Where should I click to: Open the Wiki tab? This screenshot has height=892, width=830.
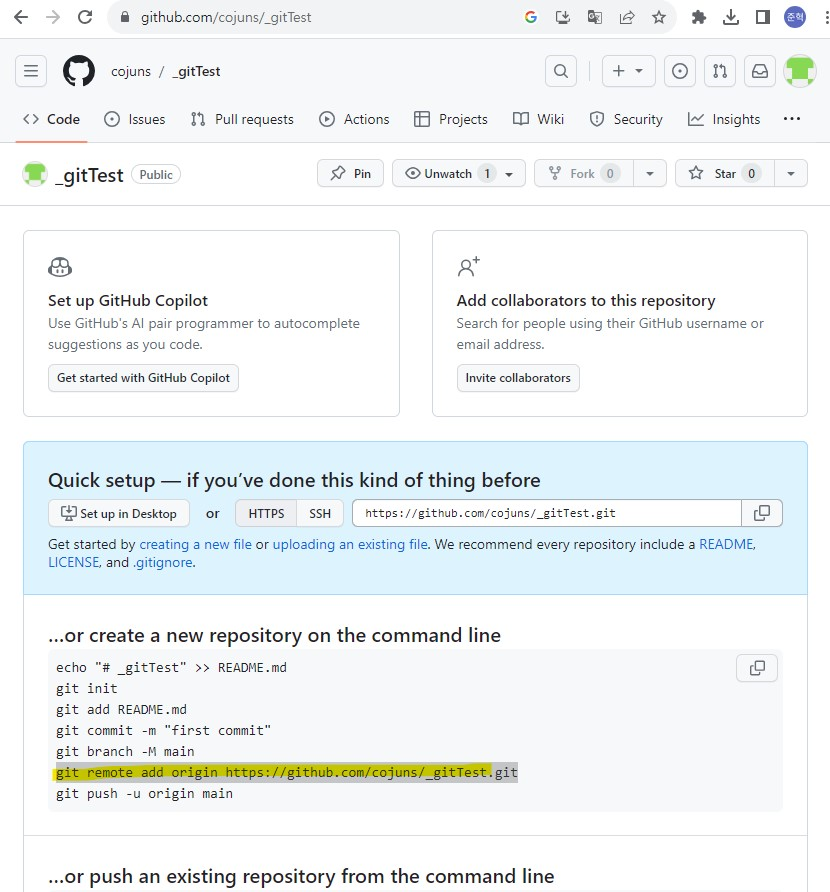[538, 119]
